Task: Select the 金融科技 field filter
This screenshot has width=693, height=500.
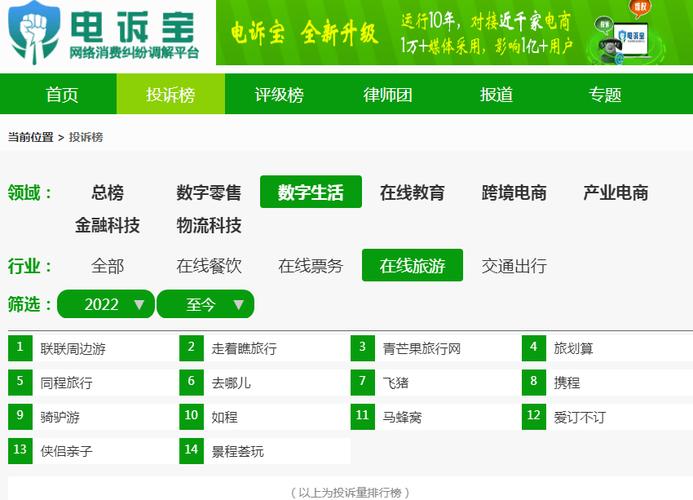Action: coord(107,225)
